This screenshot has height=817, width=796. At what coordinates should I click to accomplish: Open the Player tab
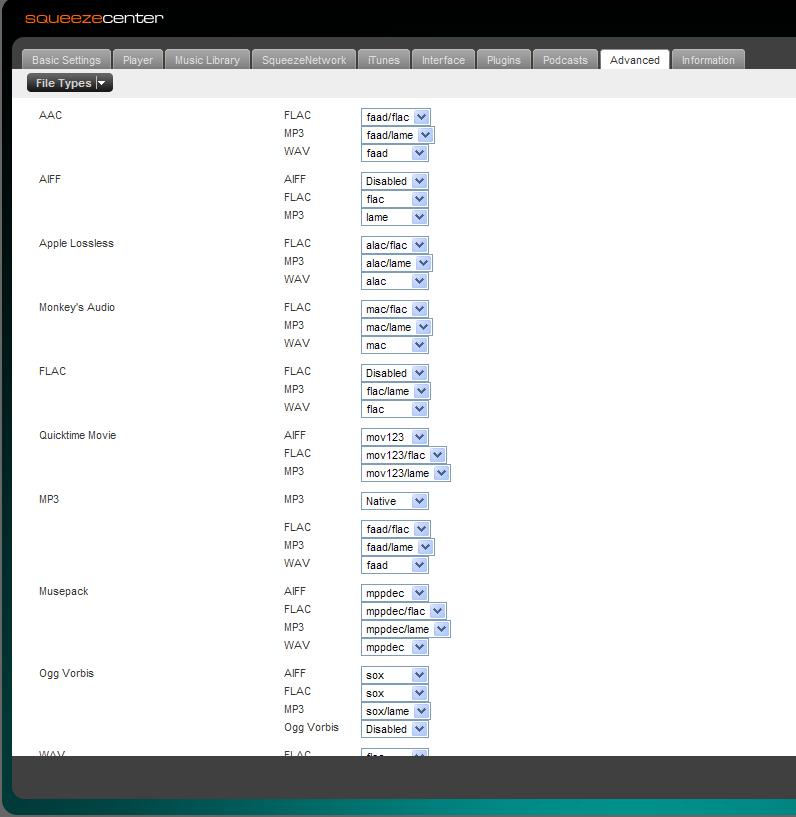138,60
